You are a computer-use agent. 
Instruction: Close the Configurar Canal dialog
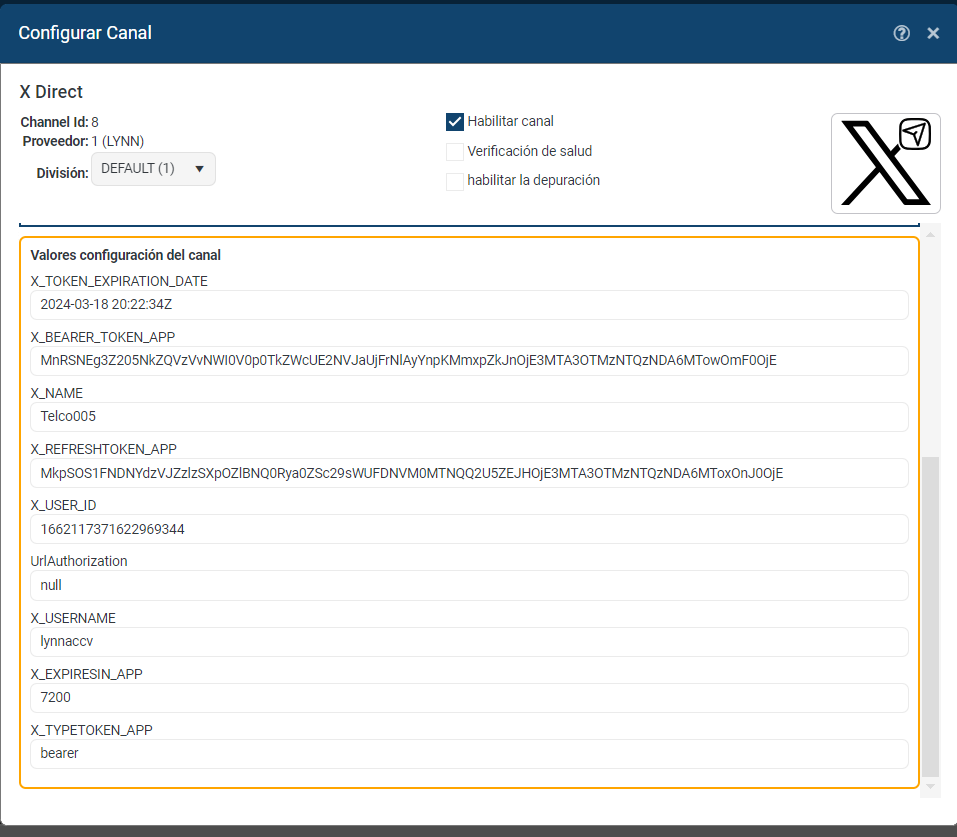[x=933, y=33]
